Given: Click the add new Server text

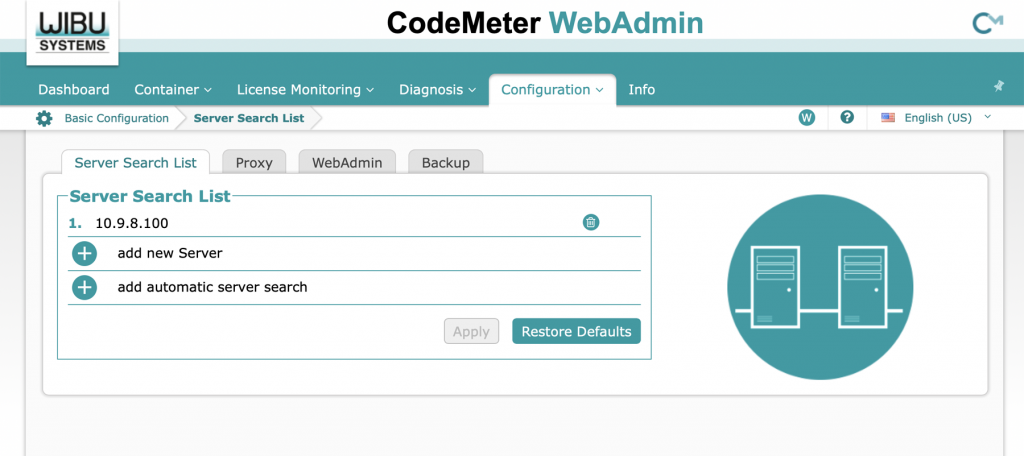Looking at the screenshot, I should click(x=170, y=253).
